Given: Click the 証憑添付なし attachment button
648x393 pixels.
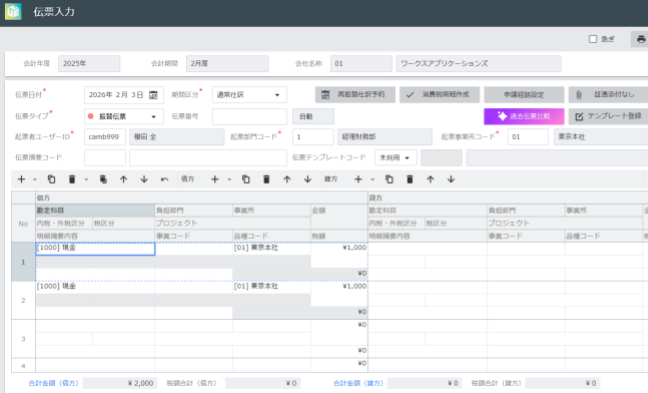Looking at the screenshot, I should click(x=608, y=95).
